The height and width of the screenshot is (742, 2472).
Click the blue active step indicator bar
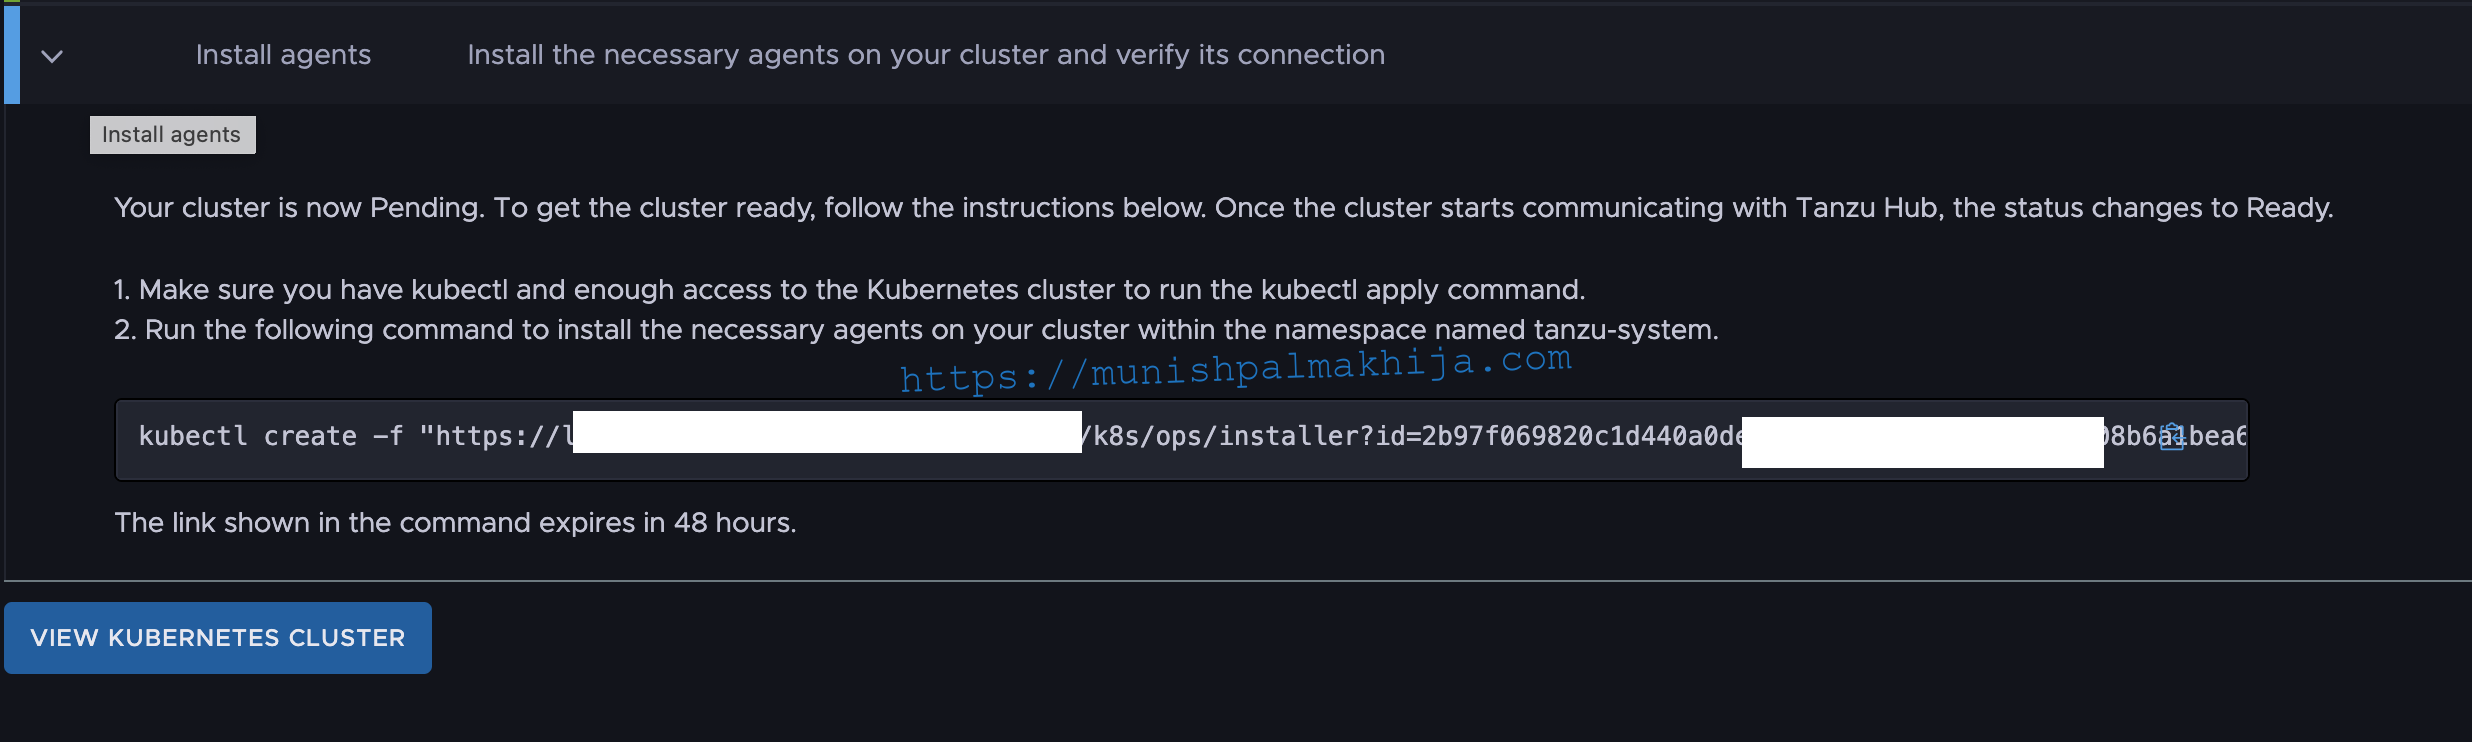click(12, 54)
